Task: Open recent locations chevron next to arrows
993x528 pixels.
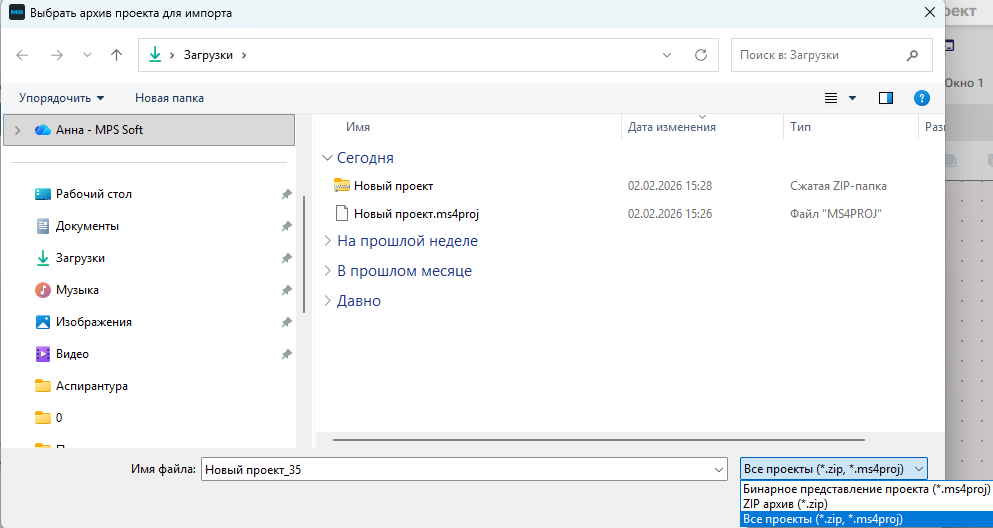Action: tap(87, 55)
